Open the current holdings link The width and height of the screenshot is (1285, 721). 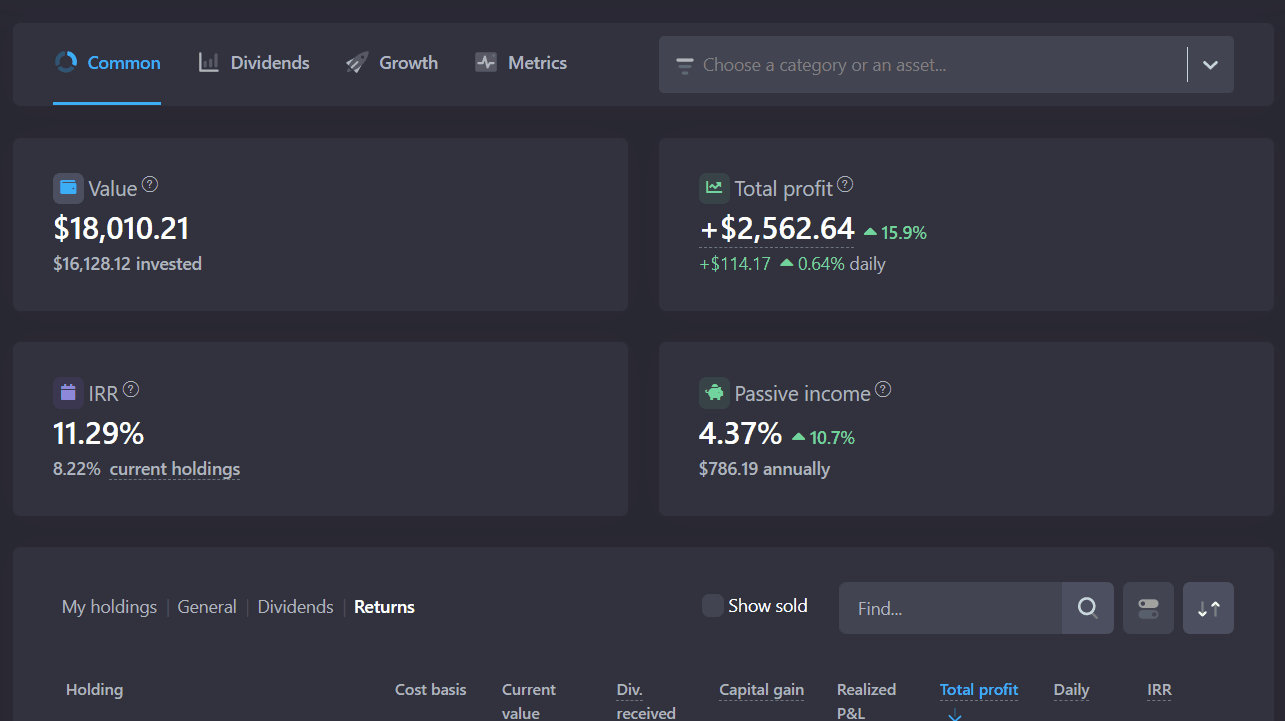174,469
